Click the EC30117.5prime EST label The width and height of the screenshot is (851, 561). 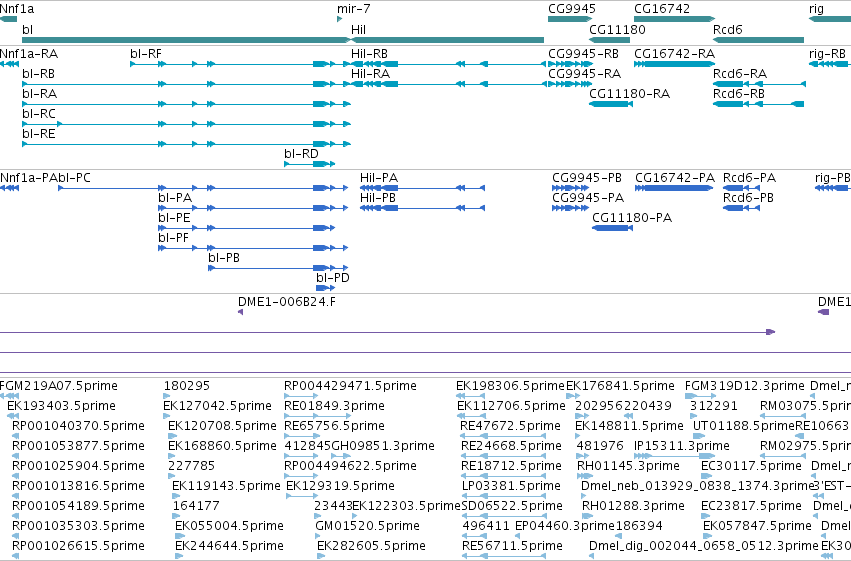point(751,466)
